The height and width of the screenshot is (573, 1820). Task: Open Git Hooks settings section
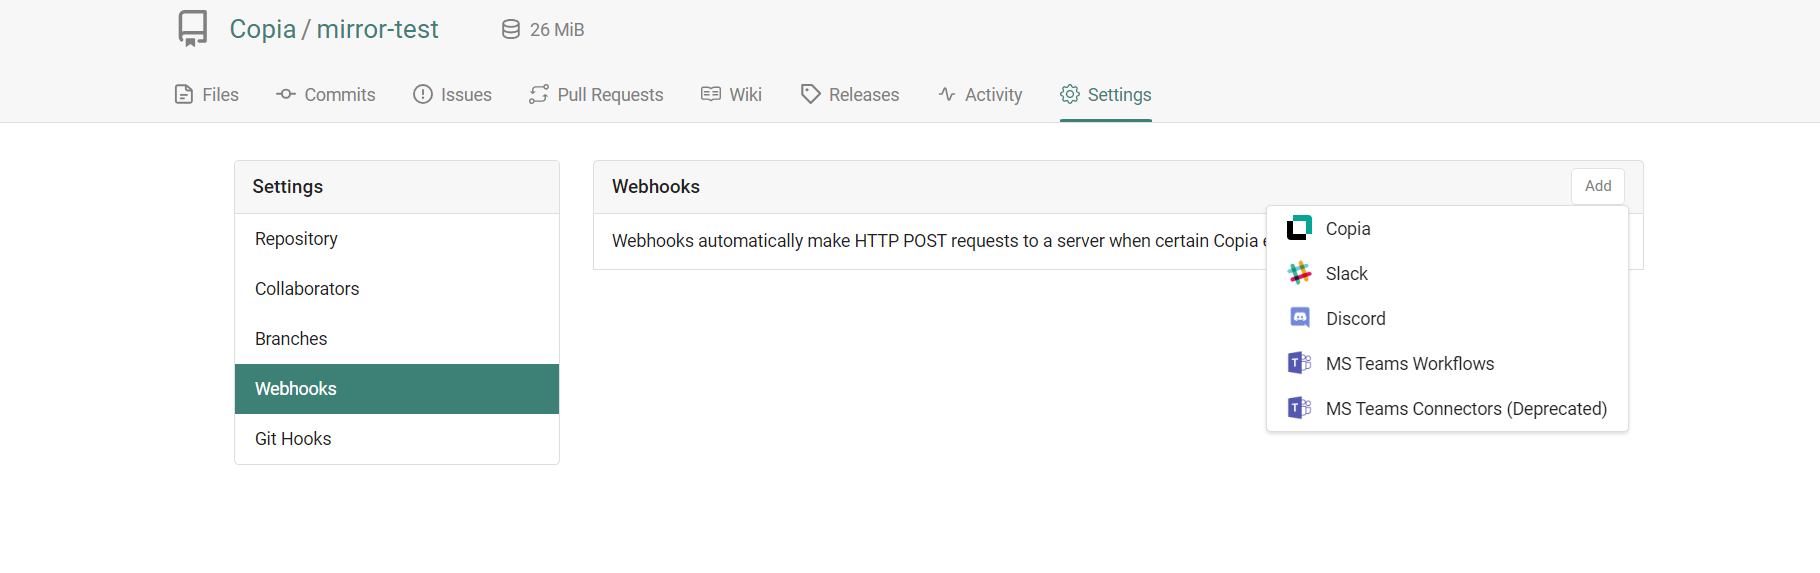293,439
